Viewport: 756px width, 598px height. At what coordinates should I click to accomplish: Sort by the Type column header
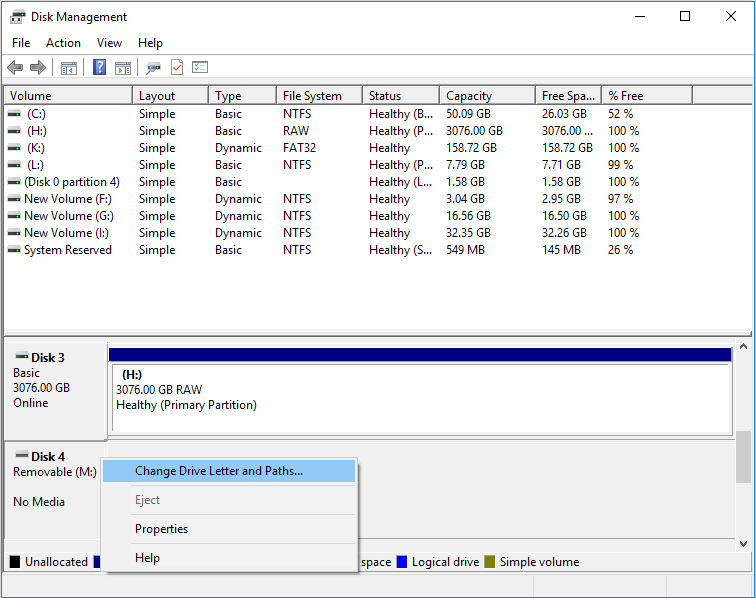(243, 95)
